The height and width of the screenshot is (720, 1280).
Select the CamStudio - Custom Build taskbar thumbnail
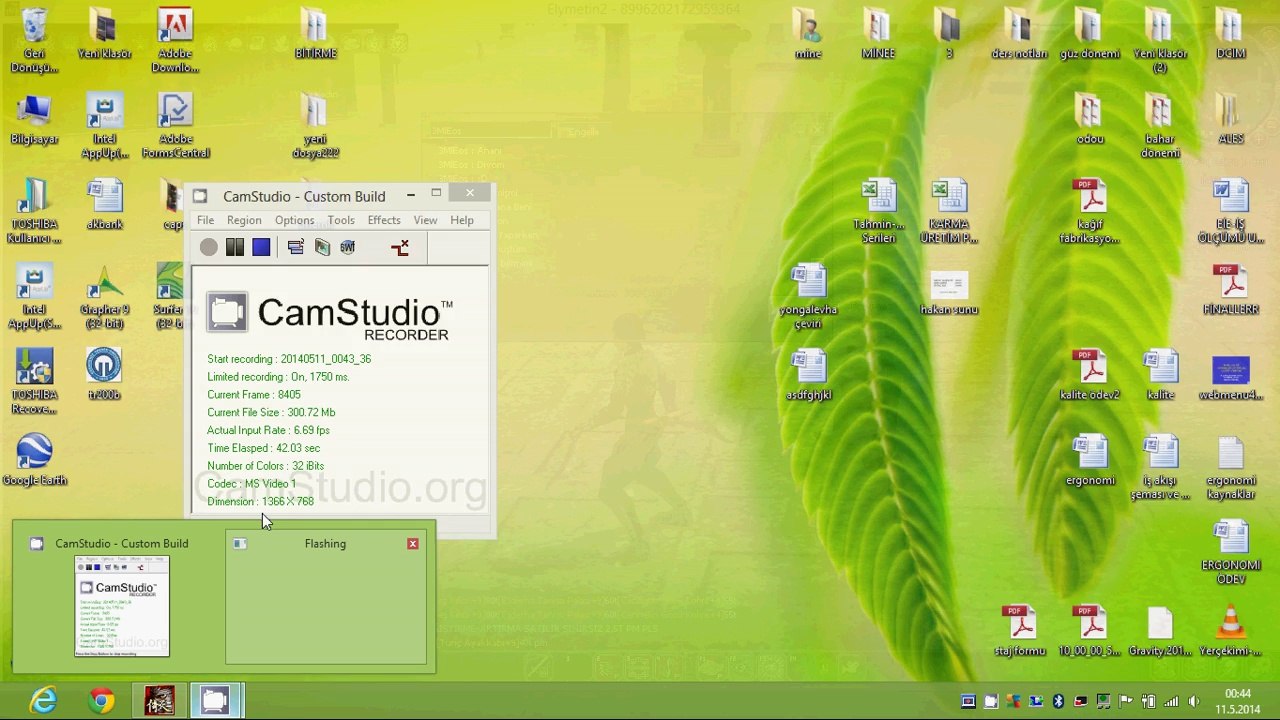[x=122, y=597]
